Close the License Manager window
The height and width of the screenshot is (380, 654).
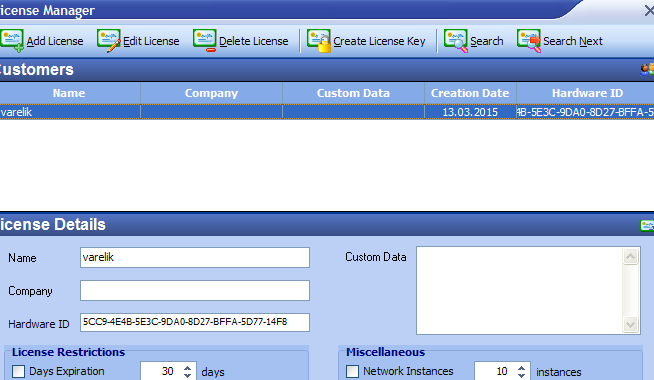[x=649, y=10]
